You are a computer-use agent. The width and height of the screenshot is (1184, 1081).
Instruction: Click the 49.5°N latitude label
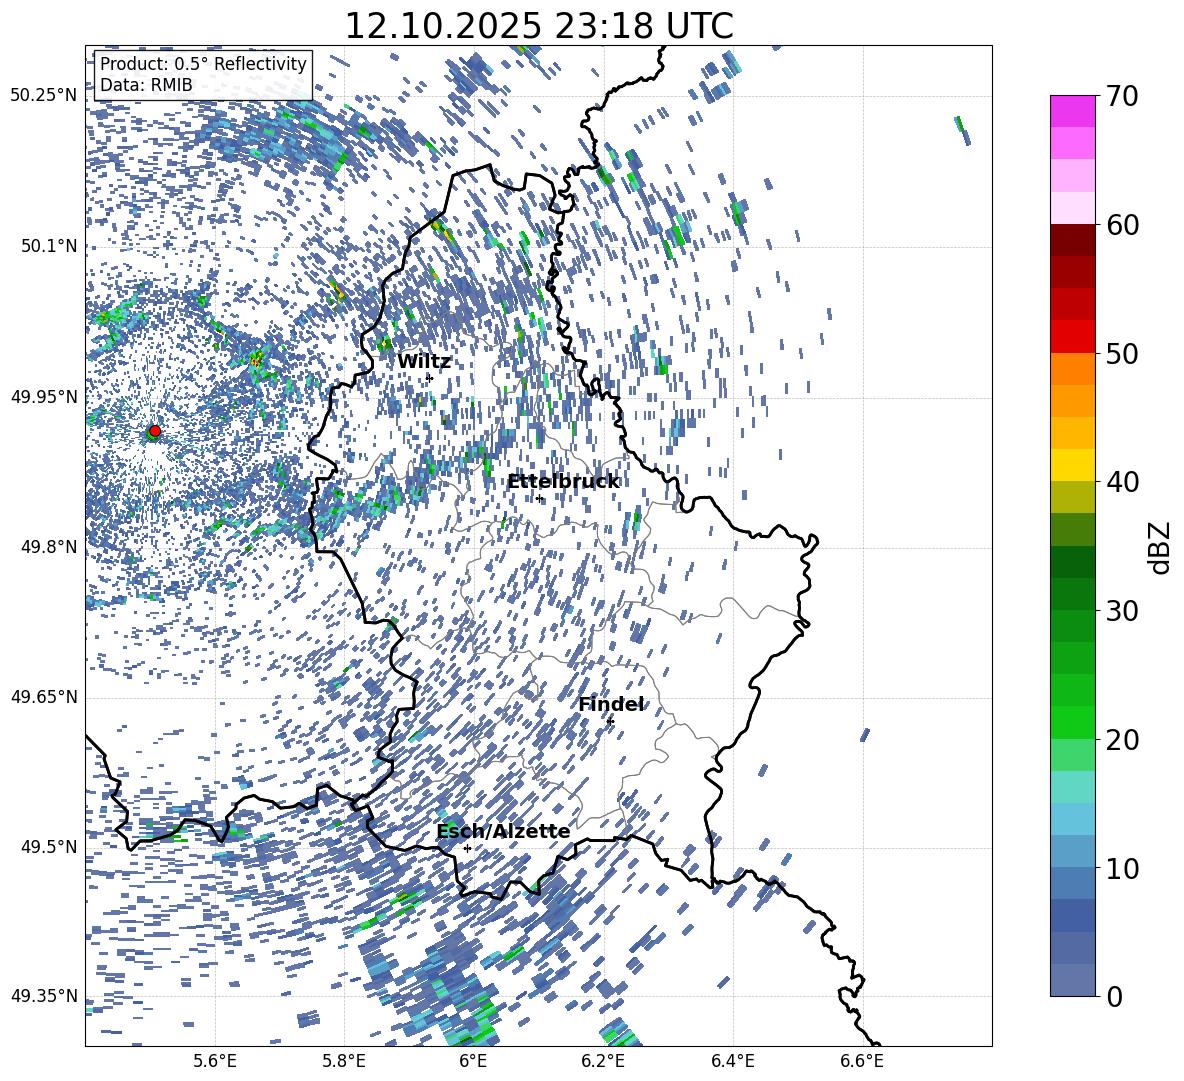pos(49,847)
